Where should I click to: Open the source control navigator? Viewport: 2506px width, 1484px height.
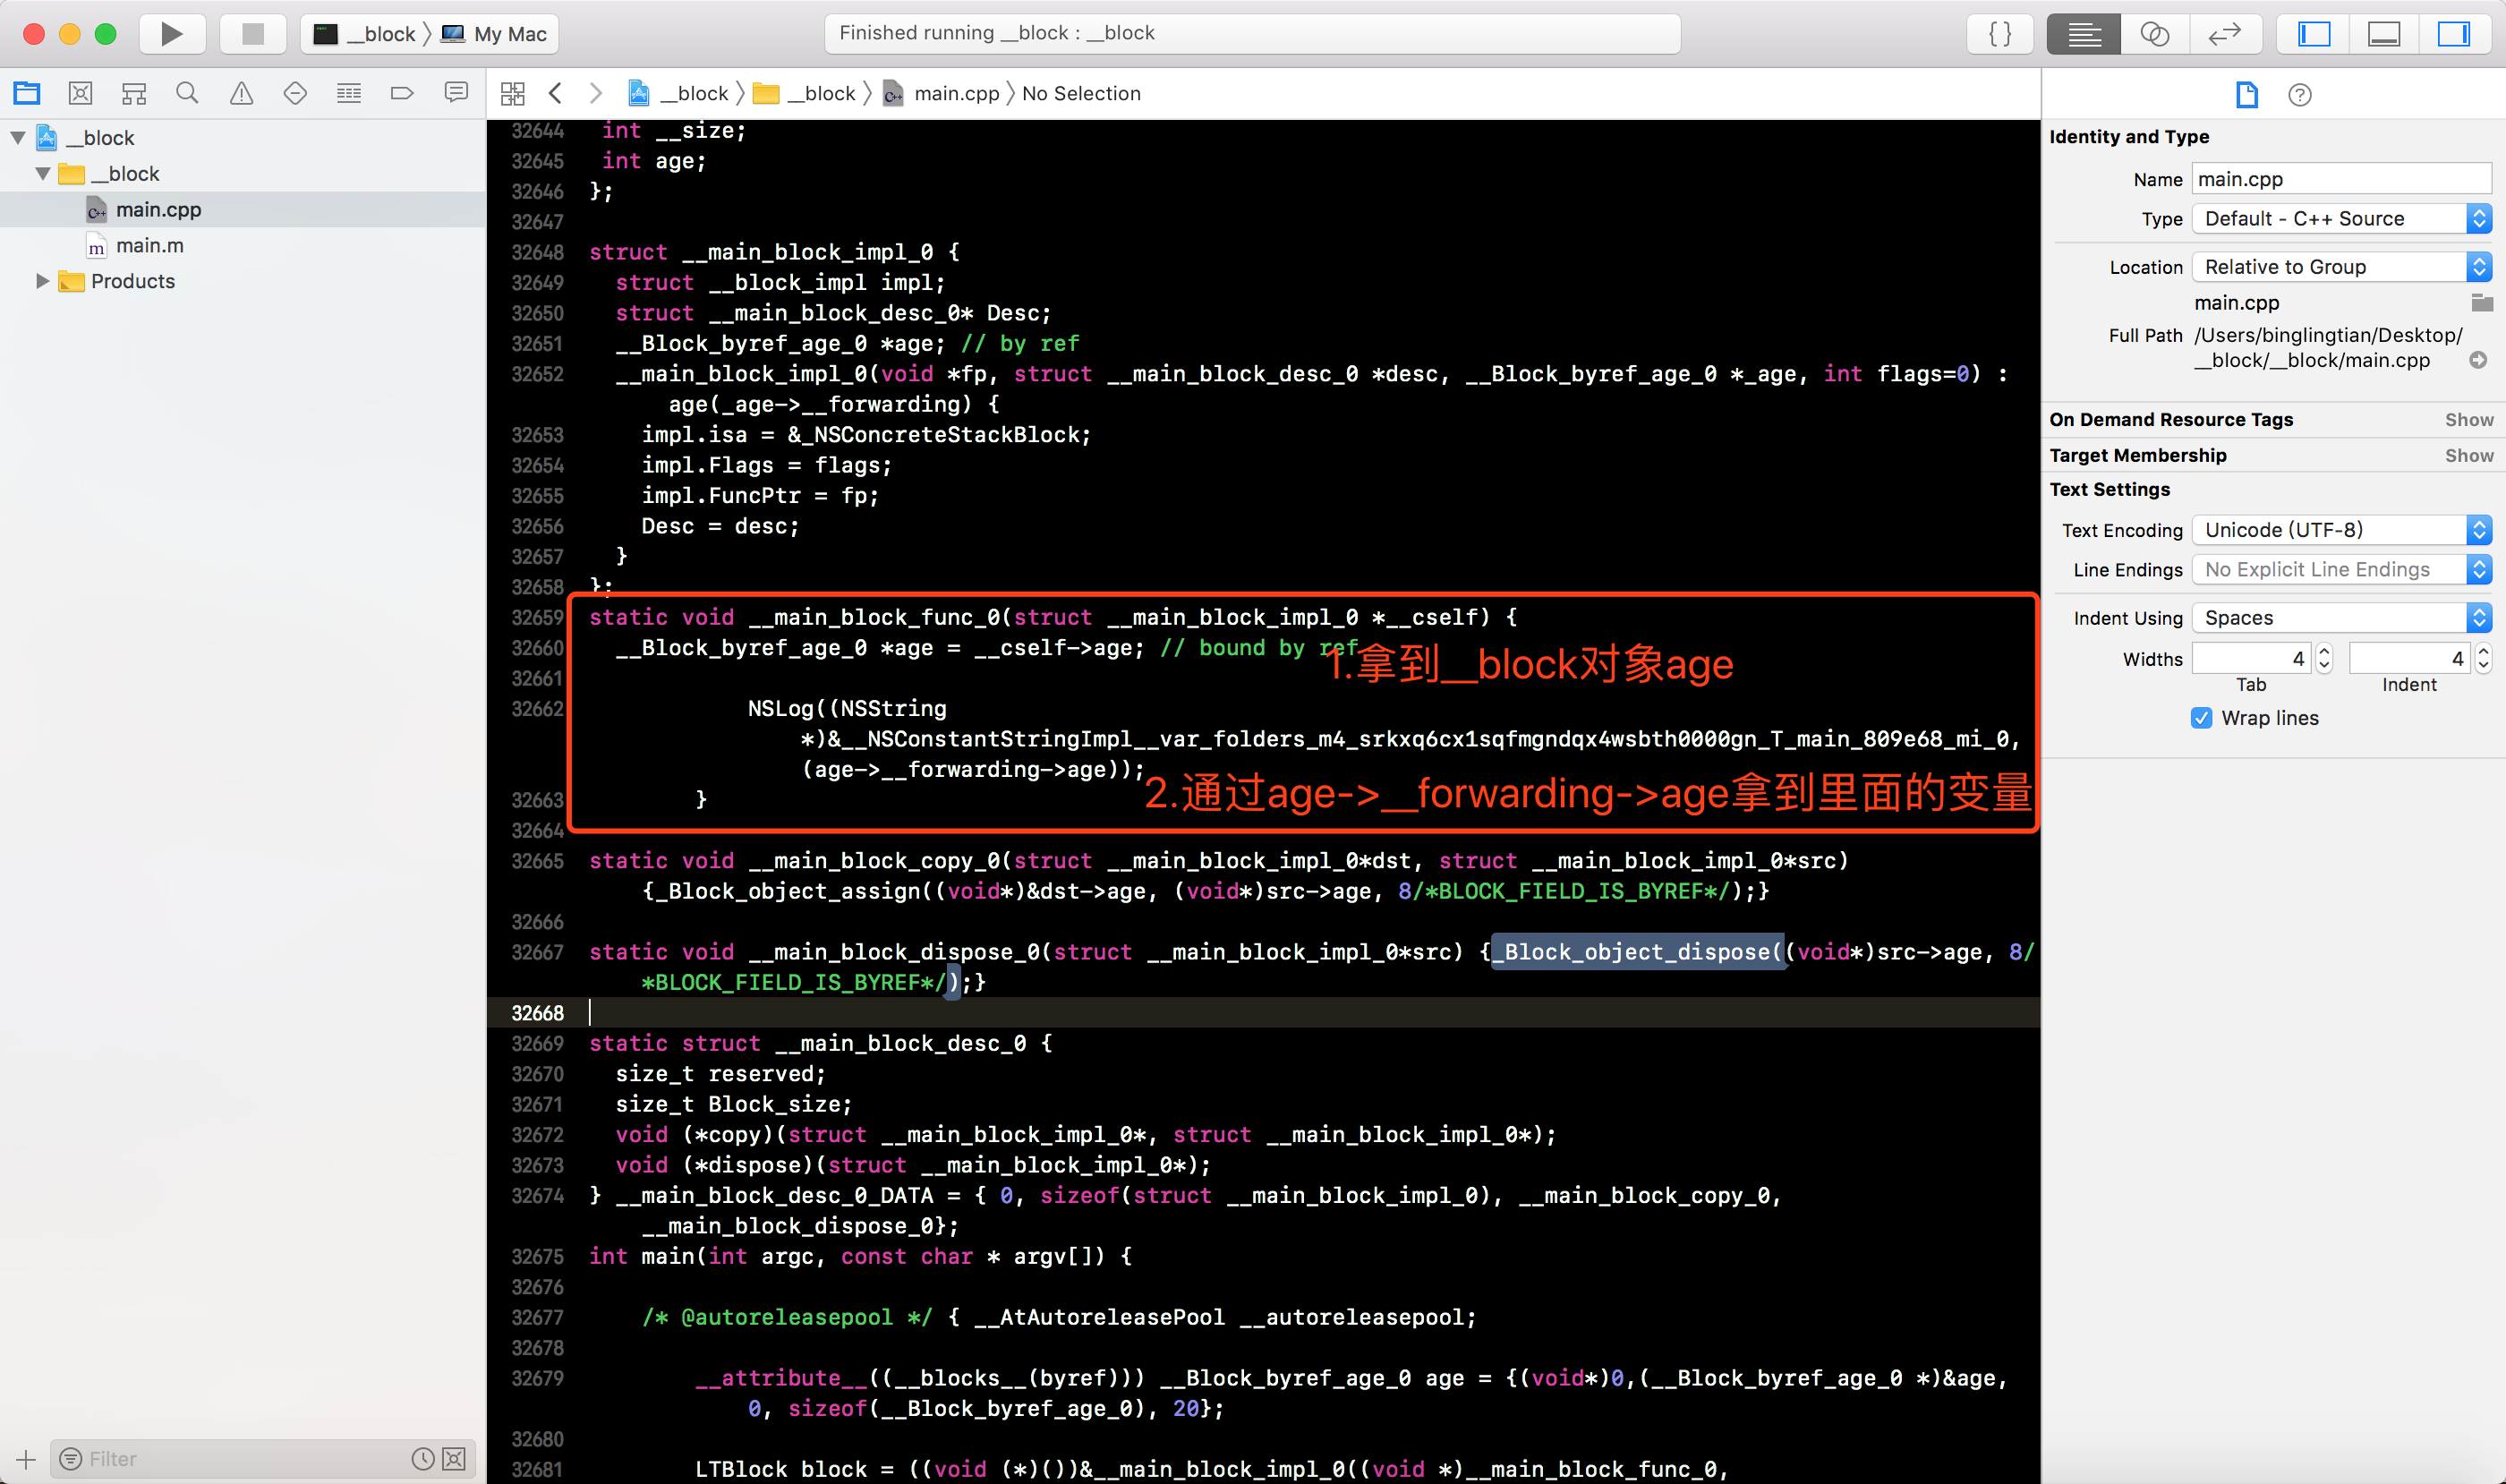click(80, 93)
